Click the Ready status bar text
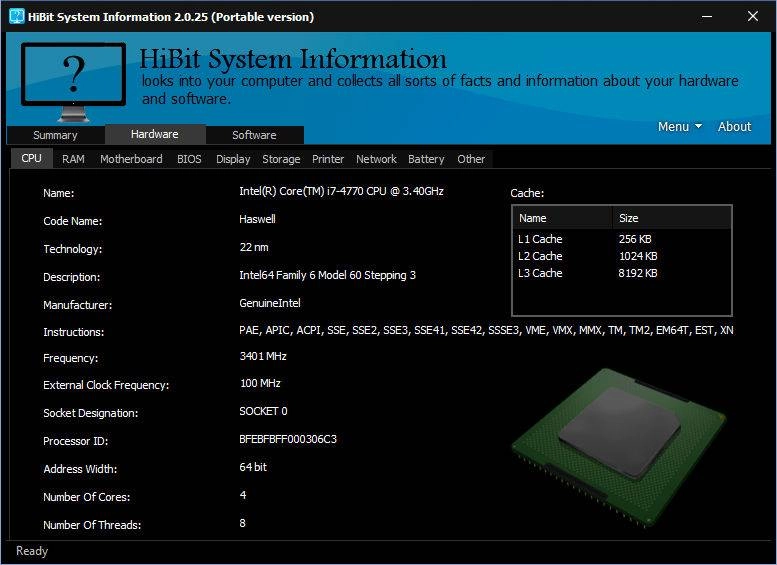 pos(32,551)
